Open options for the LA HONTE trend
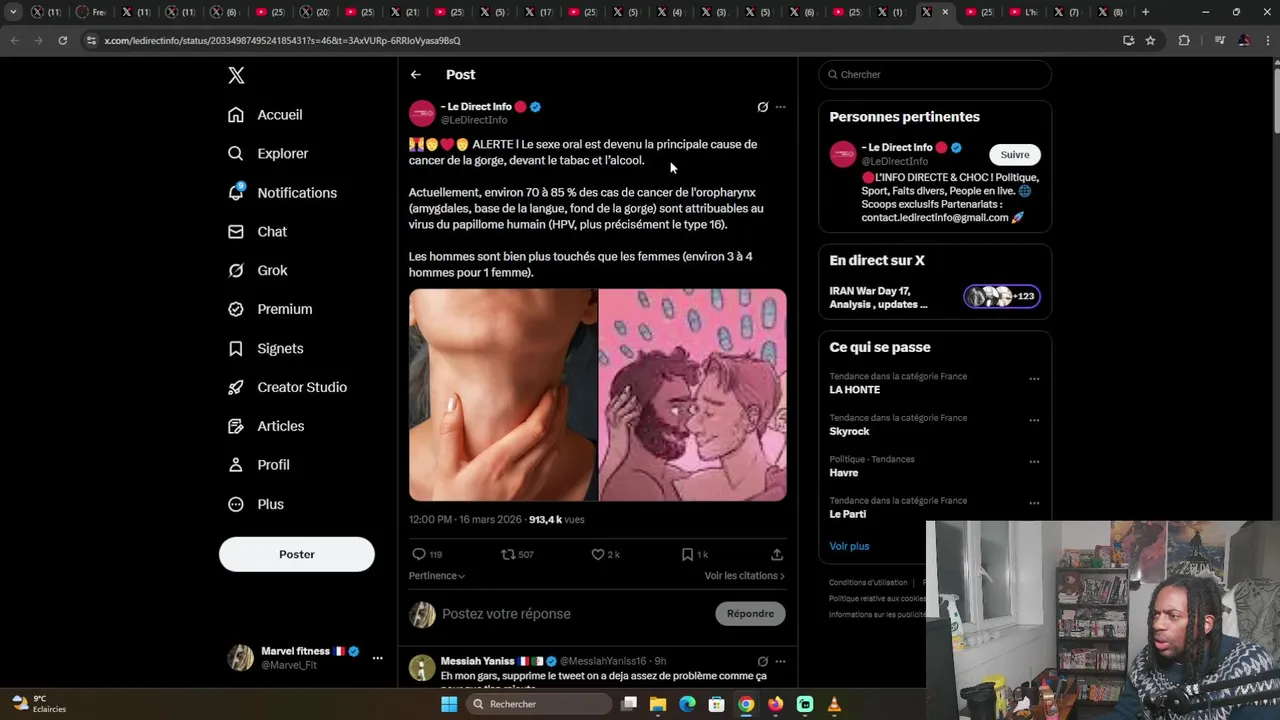The image size is (1280, 720). (1034, 379)
